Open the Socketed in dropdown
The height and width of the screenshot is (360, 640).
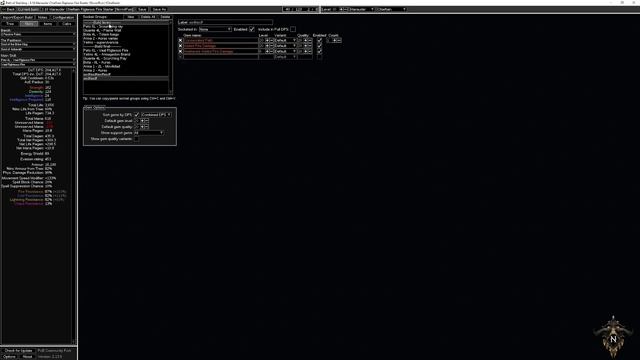pos(215,29)
